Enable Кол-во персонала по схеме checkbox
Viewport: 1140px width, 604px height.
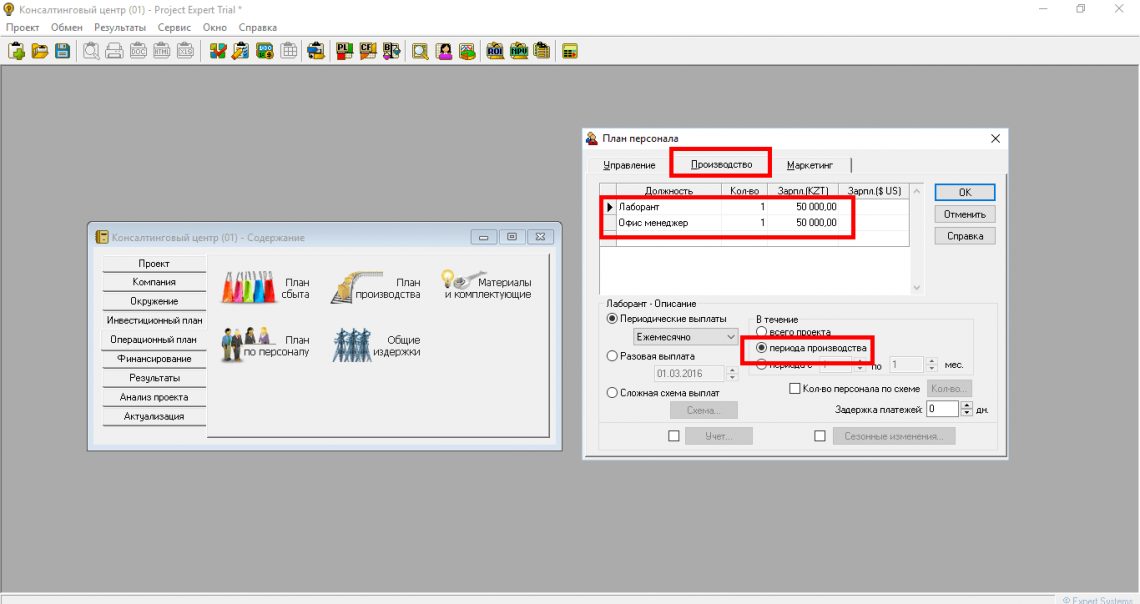point(796,388)
